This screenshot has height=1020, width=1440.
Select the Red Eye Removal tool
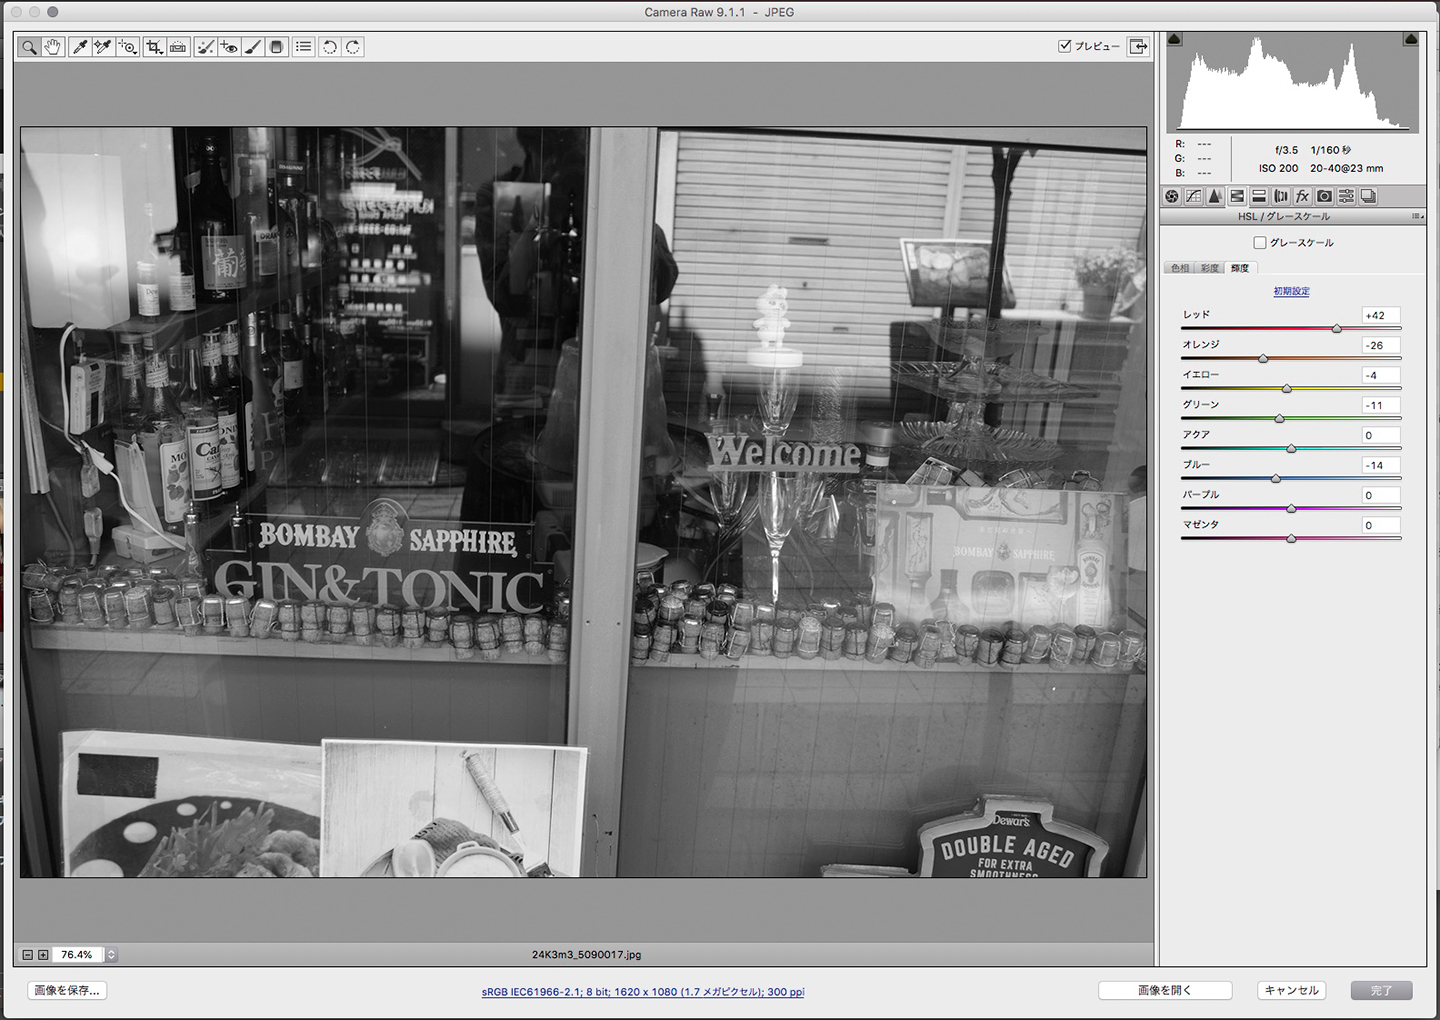coord(229,47)
